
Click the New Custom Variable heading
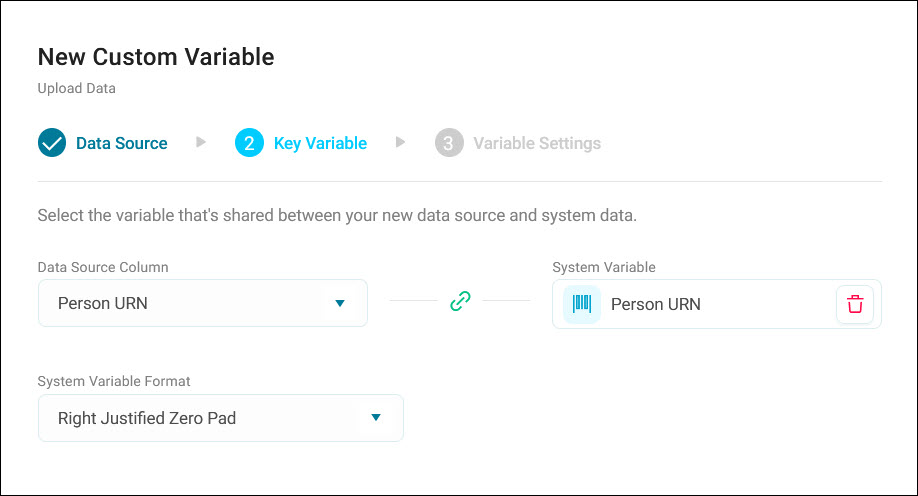click(x=156, y=57)
